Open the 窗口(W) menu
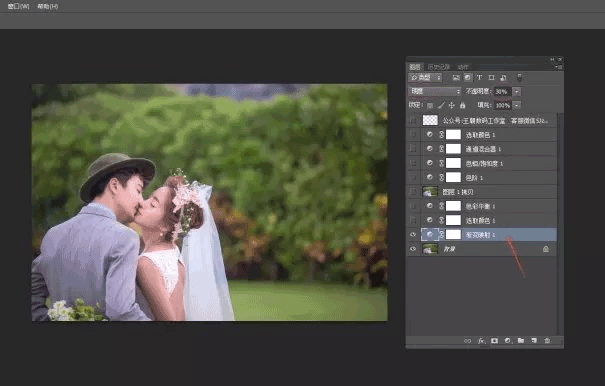Screen dimensions: 605x386 [x=19, y=6]
